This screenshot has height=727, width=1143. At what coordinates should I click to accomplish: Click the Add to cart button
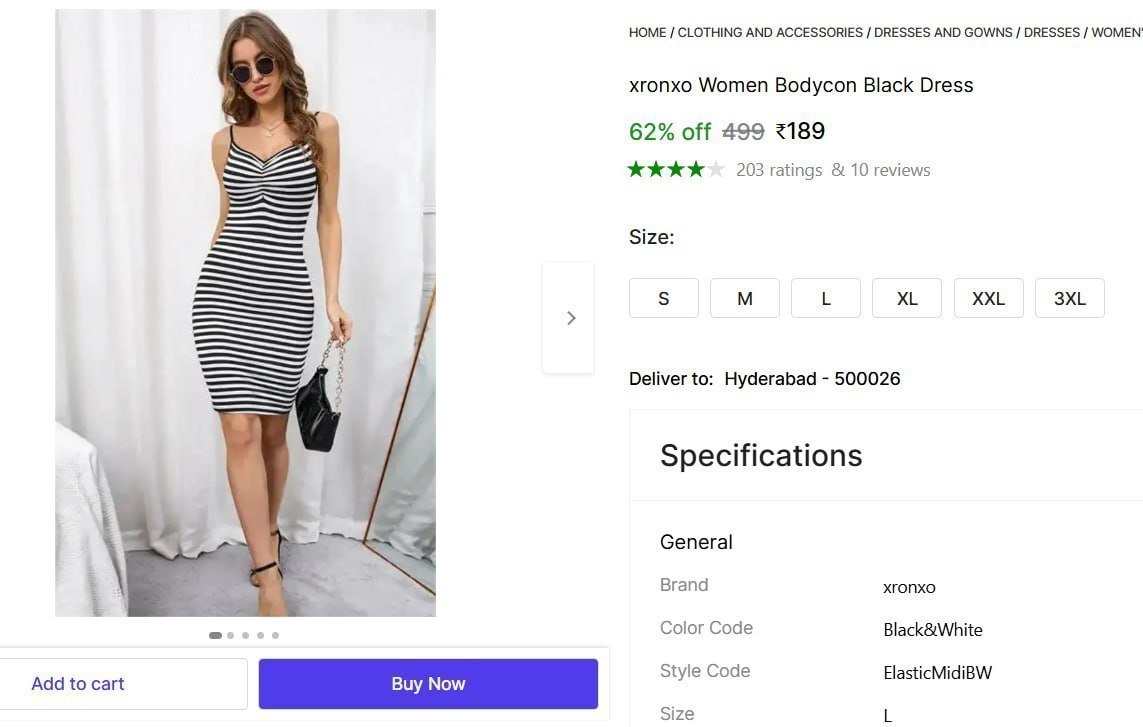77,684
